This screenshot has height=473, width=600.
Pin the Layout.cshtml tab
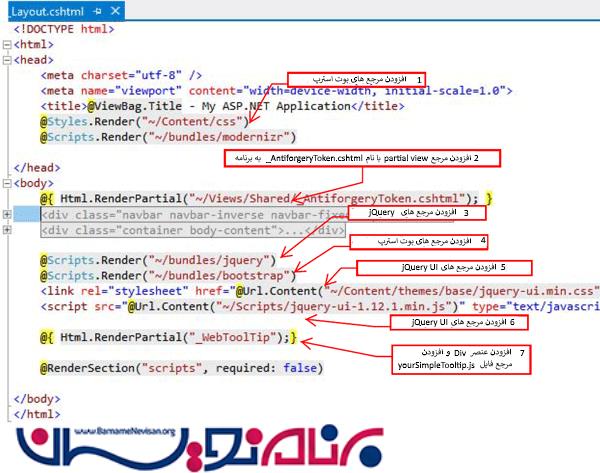coord(97,11)
